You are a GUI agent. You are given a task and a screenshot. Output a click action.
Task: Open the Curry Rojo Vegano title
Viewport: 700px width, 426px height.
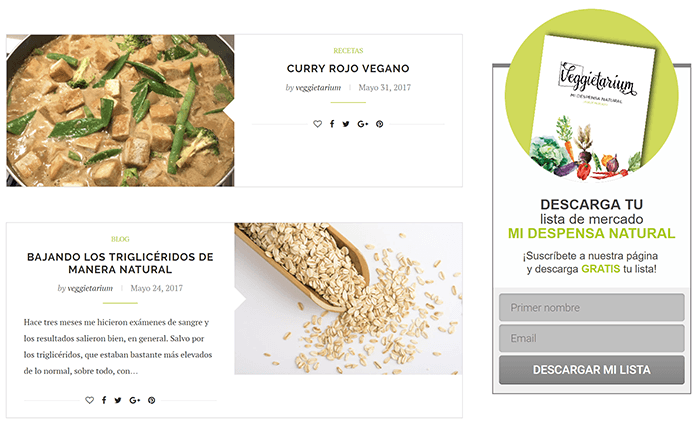pos(348,68)
